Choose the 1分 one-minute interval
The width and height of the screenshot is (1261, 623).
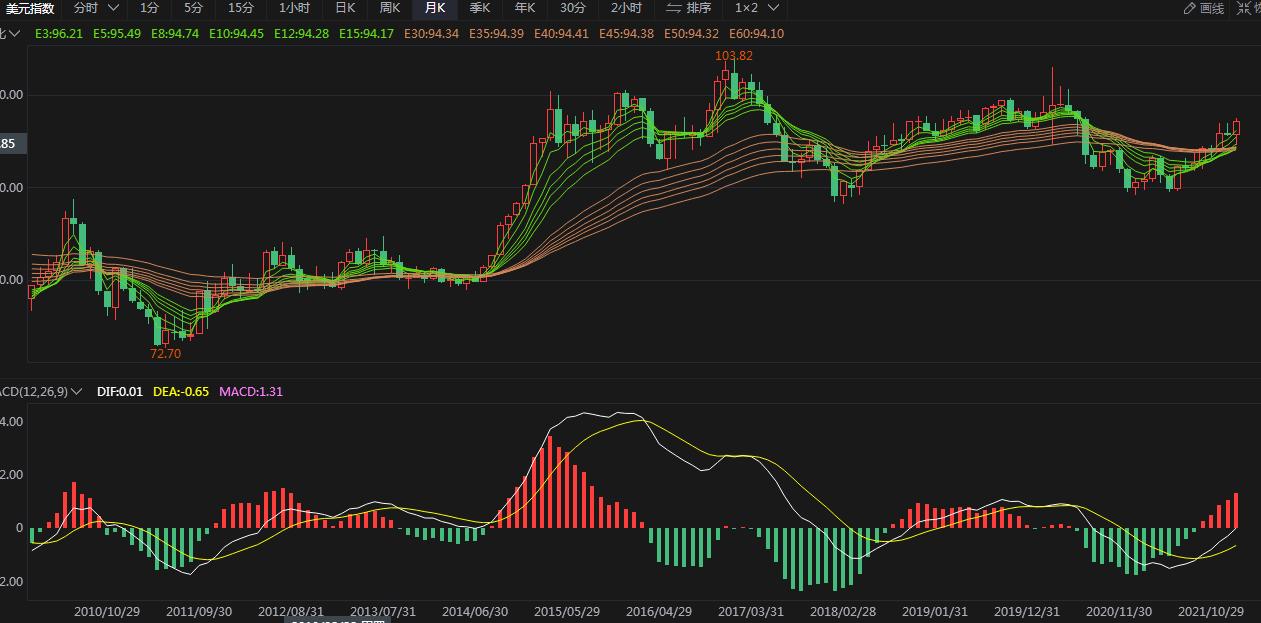tap(149, 8)
